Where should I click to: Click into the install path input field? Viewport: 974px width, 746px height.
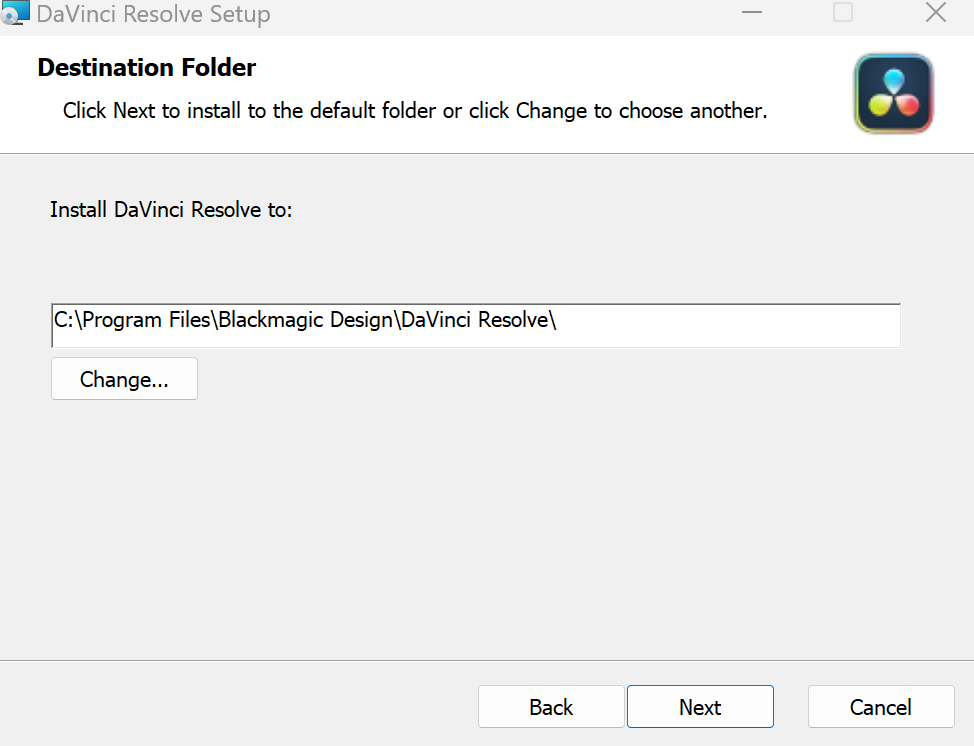pyautogui.click(x=476, y=325)
